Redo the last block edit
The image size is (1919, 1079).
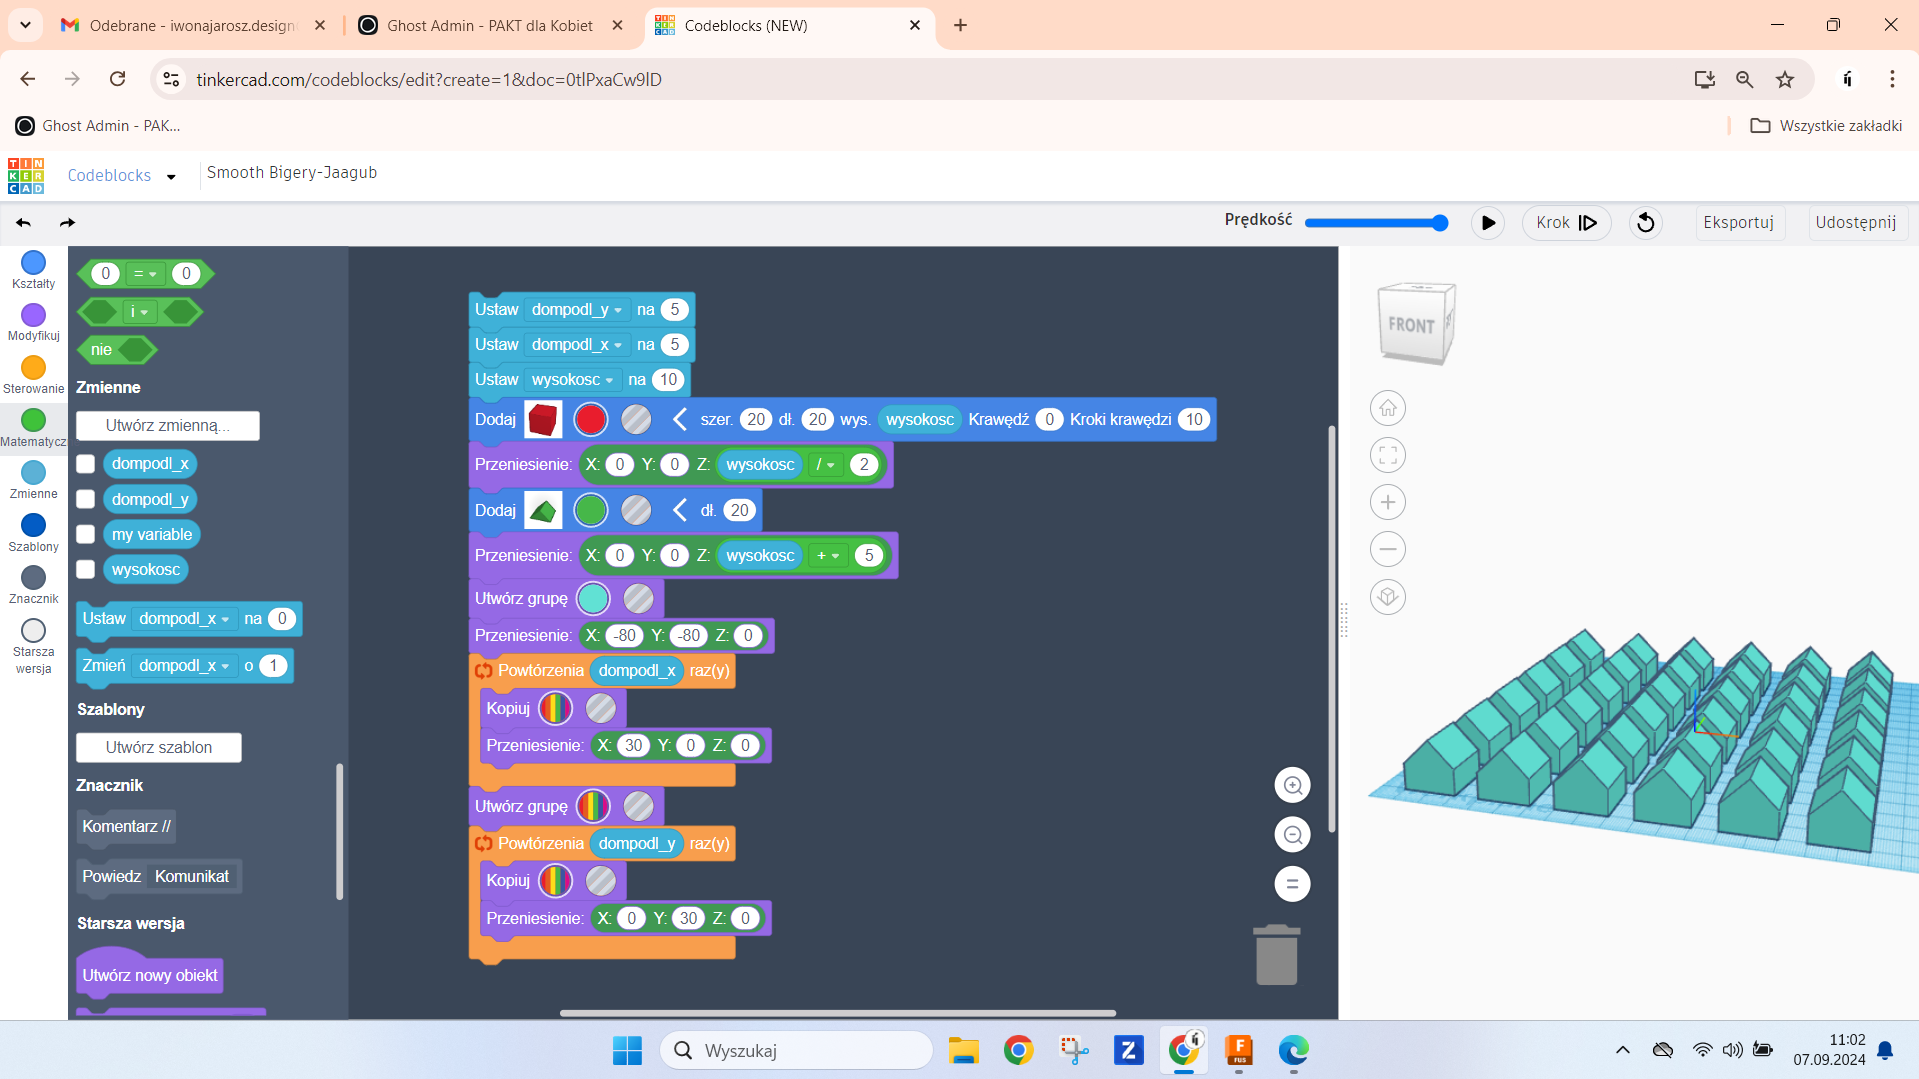coord(67,223)
